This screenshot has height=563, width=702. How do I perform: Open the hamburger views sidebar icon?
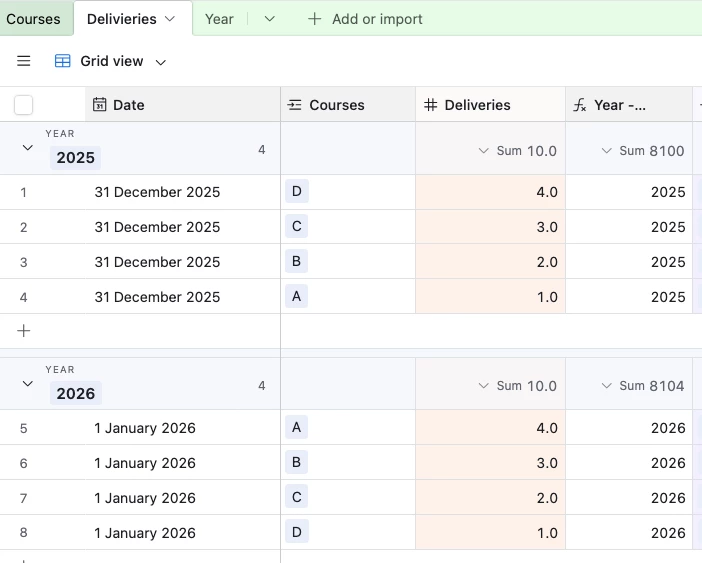(24, 61)
